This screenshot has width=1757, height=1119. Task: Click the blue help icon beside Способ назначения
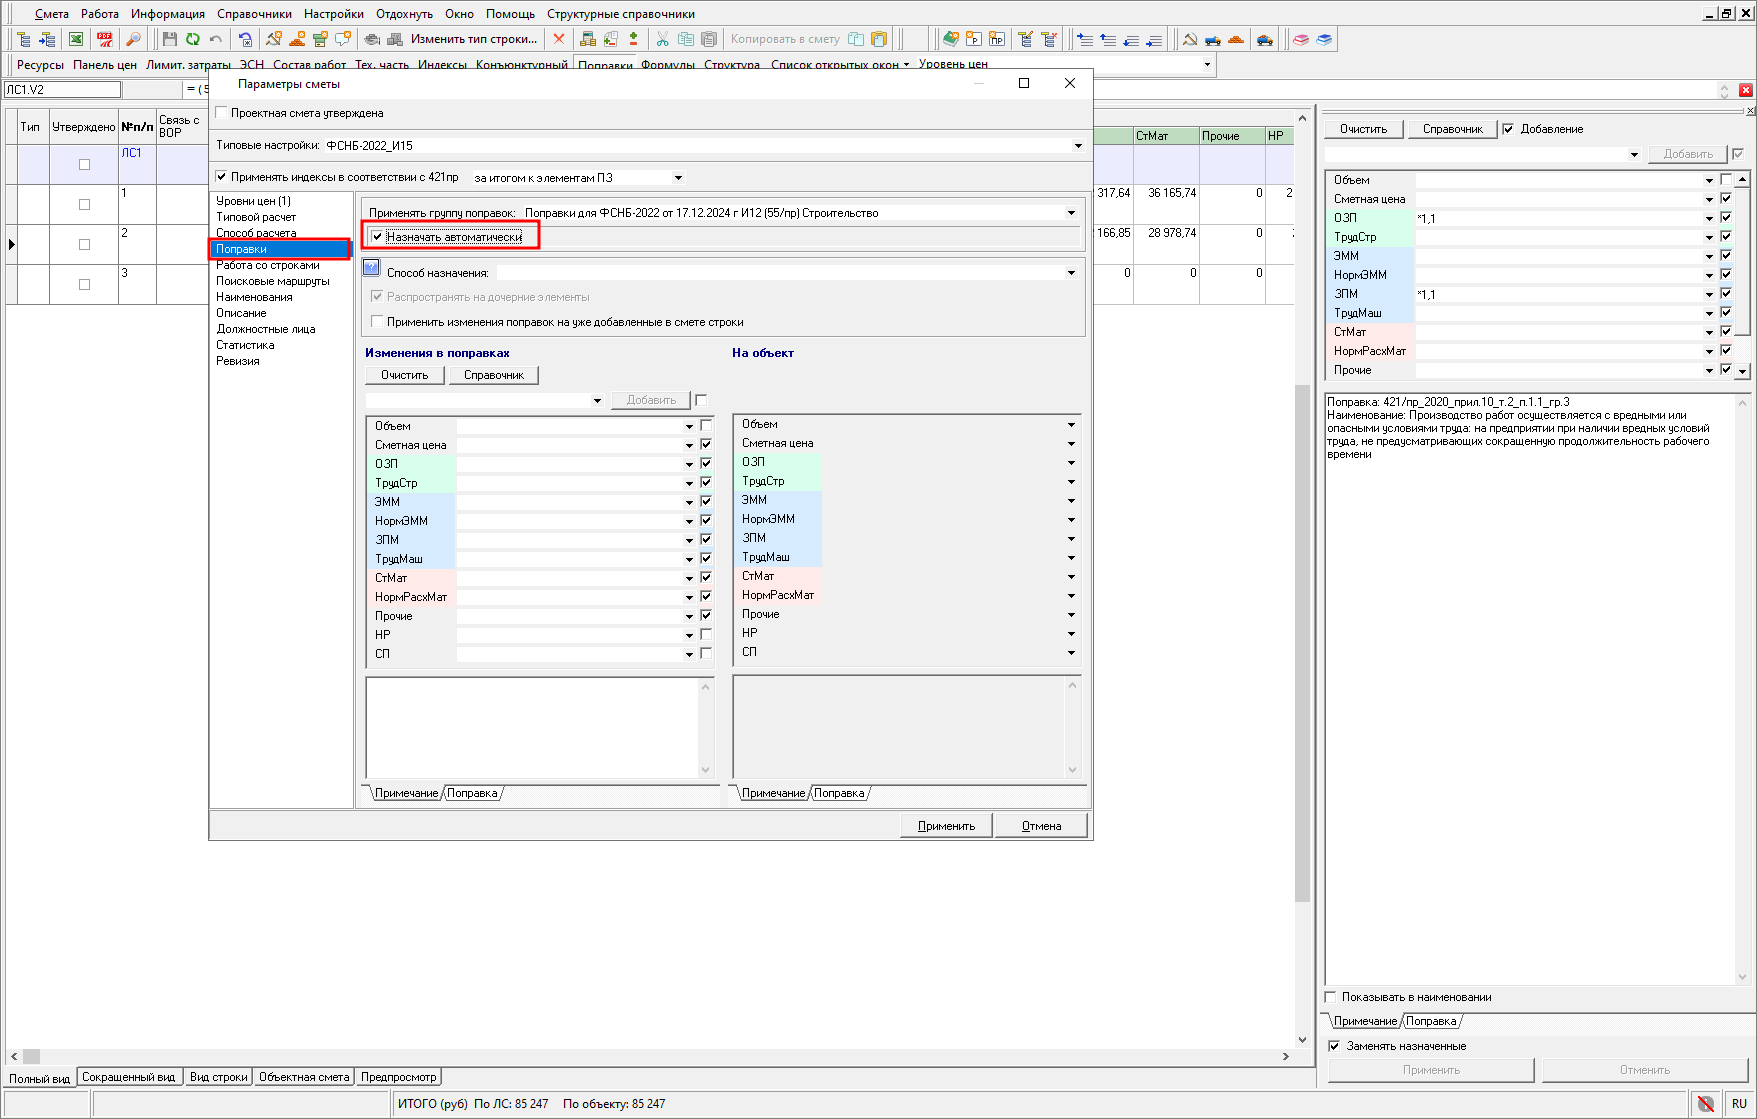coord(371,268)
